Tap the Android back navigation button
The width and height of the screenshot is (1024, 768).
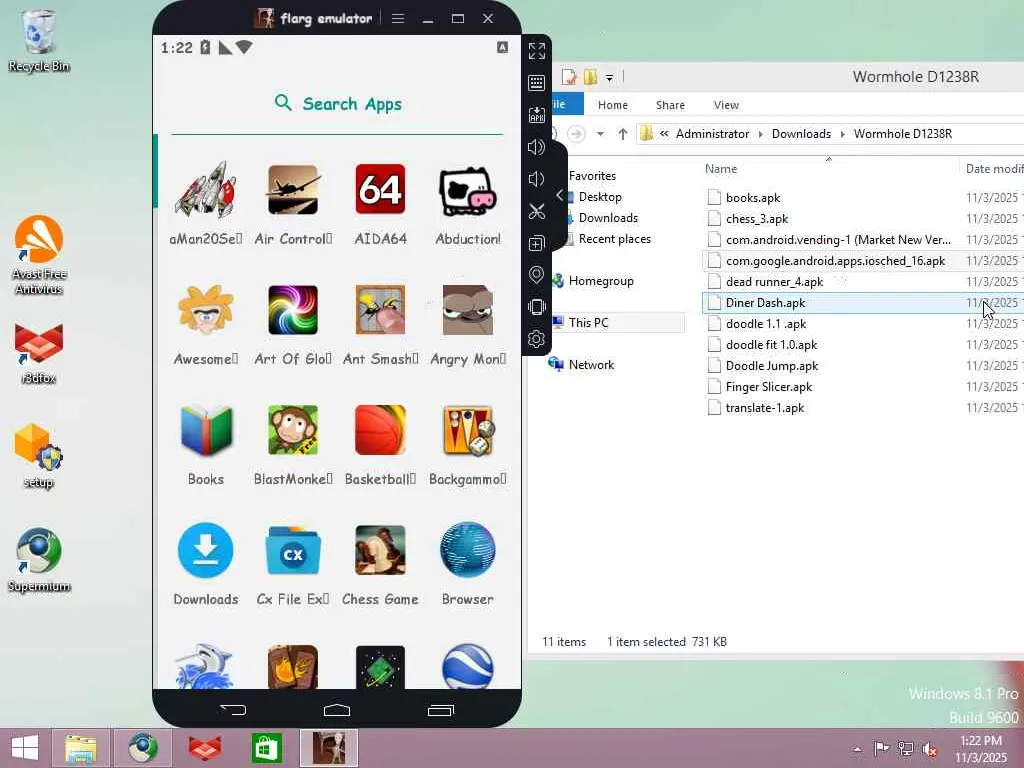pos(233,710)
